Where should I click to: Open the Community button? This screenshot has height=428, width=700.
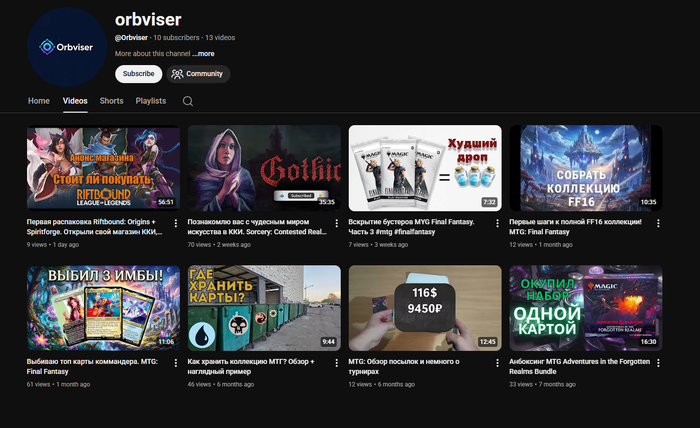198,74
